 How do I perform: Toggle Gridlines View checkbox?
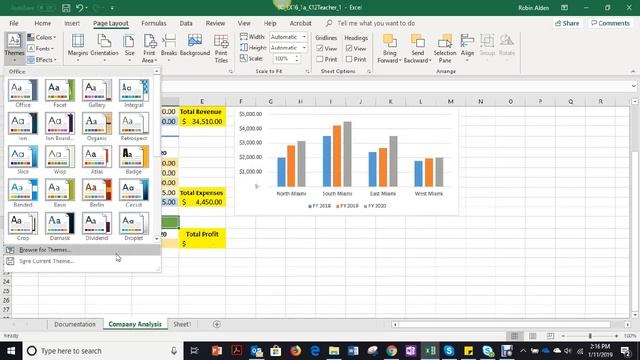(x=320, y=49)
